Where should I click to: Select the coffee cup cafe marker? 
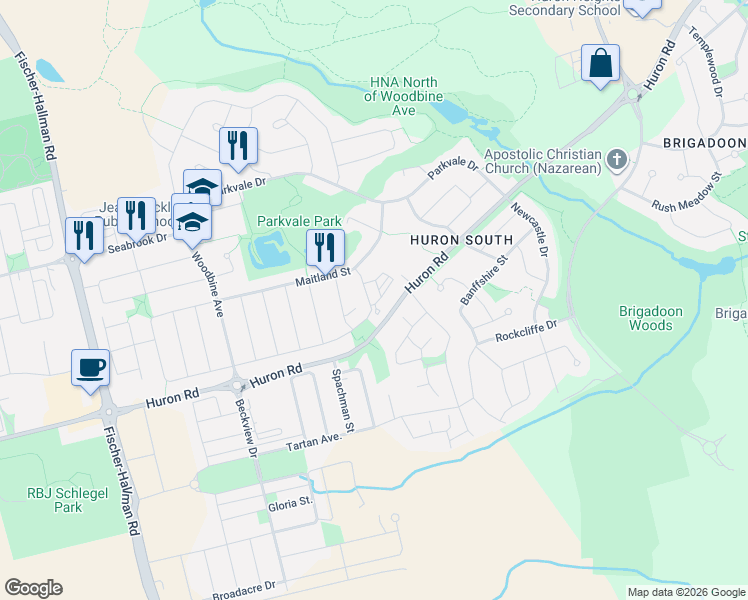91,372
